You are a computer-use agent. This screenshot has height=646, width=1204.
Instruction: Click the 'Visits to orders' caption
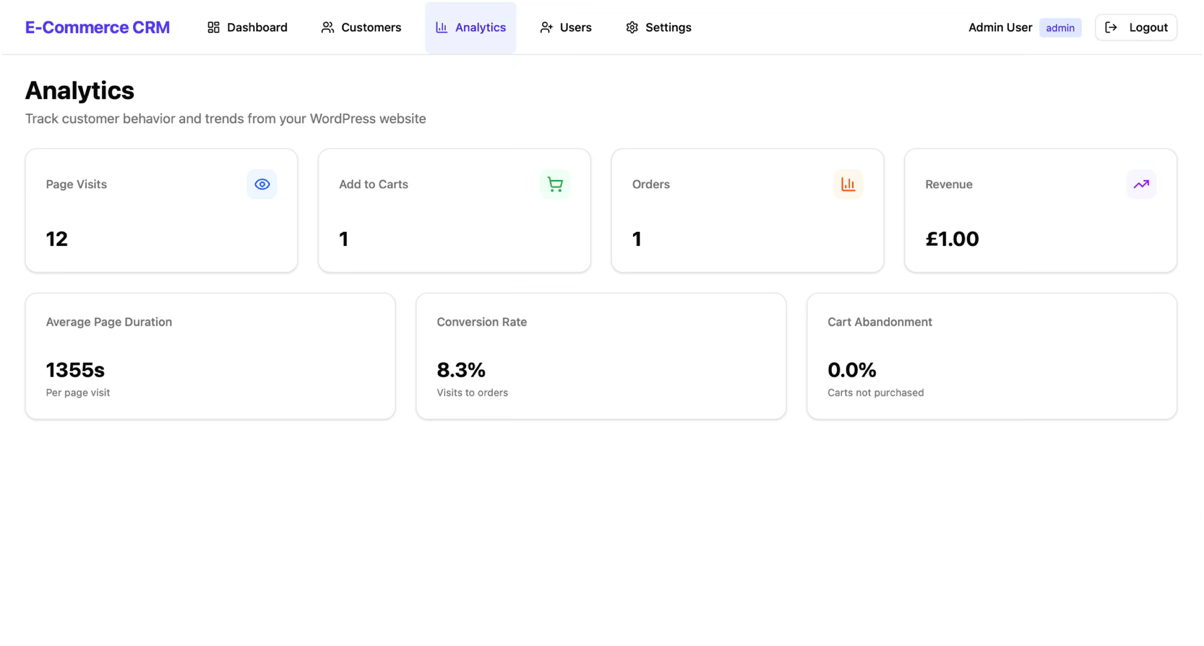point(472,393)
